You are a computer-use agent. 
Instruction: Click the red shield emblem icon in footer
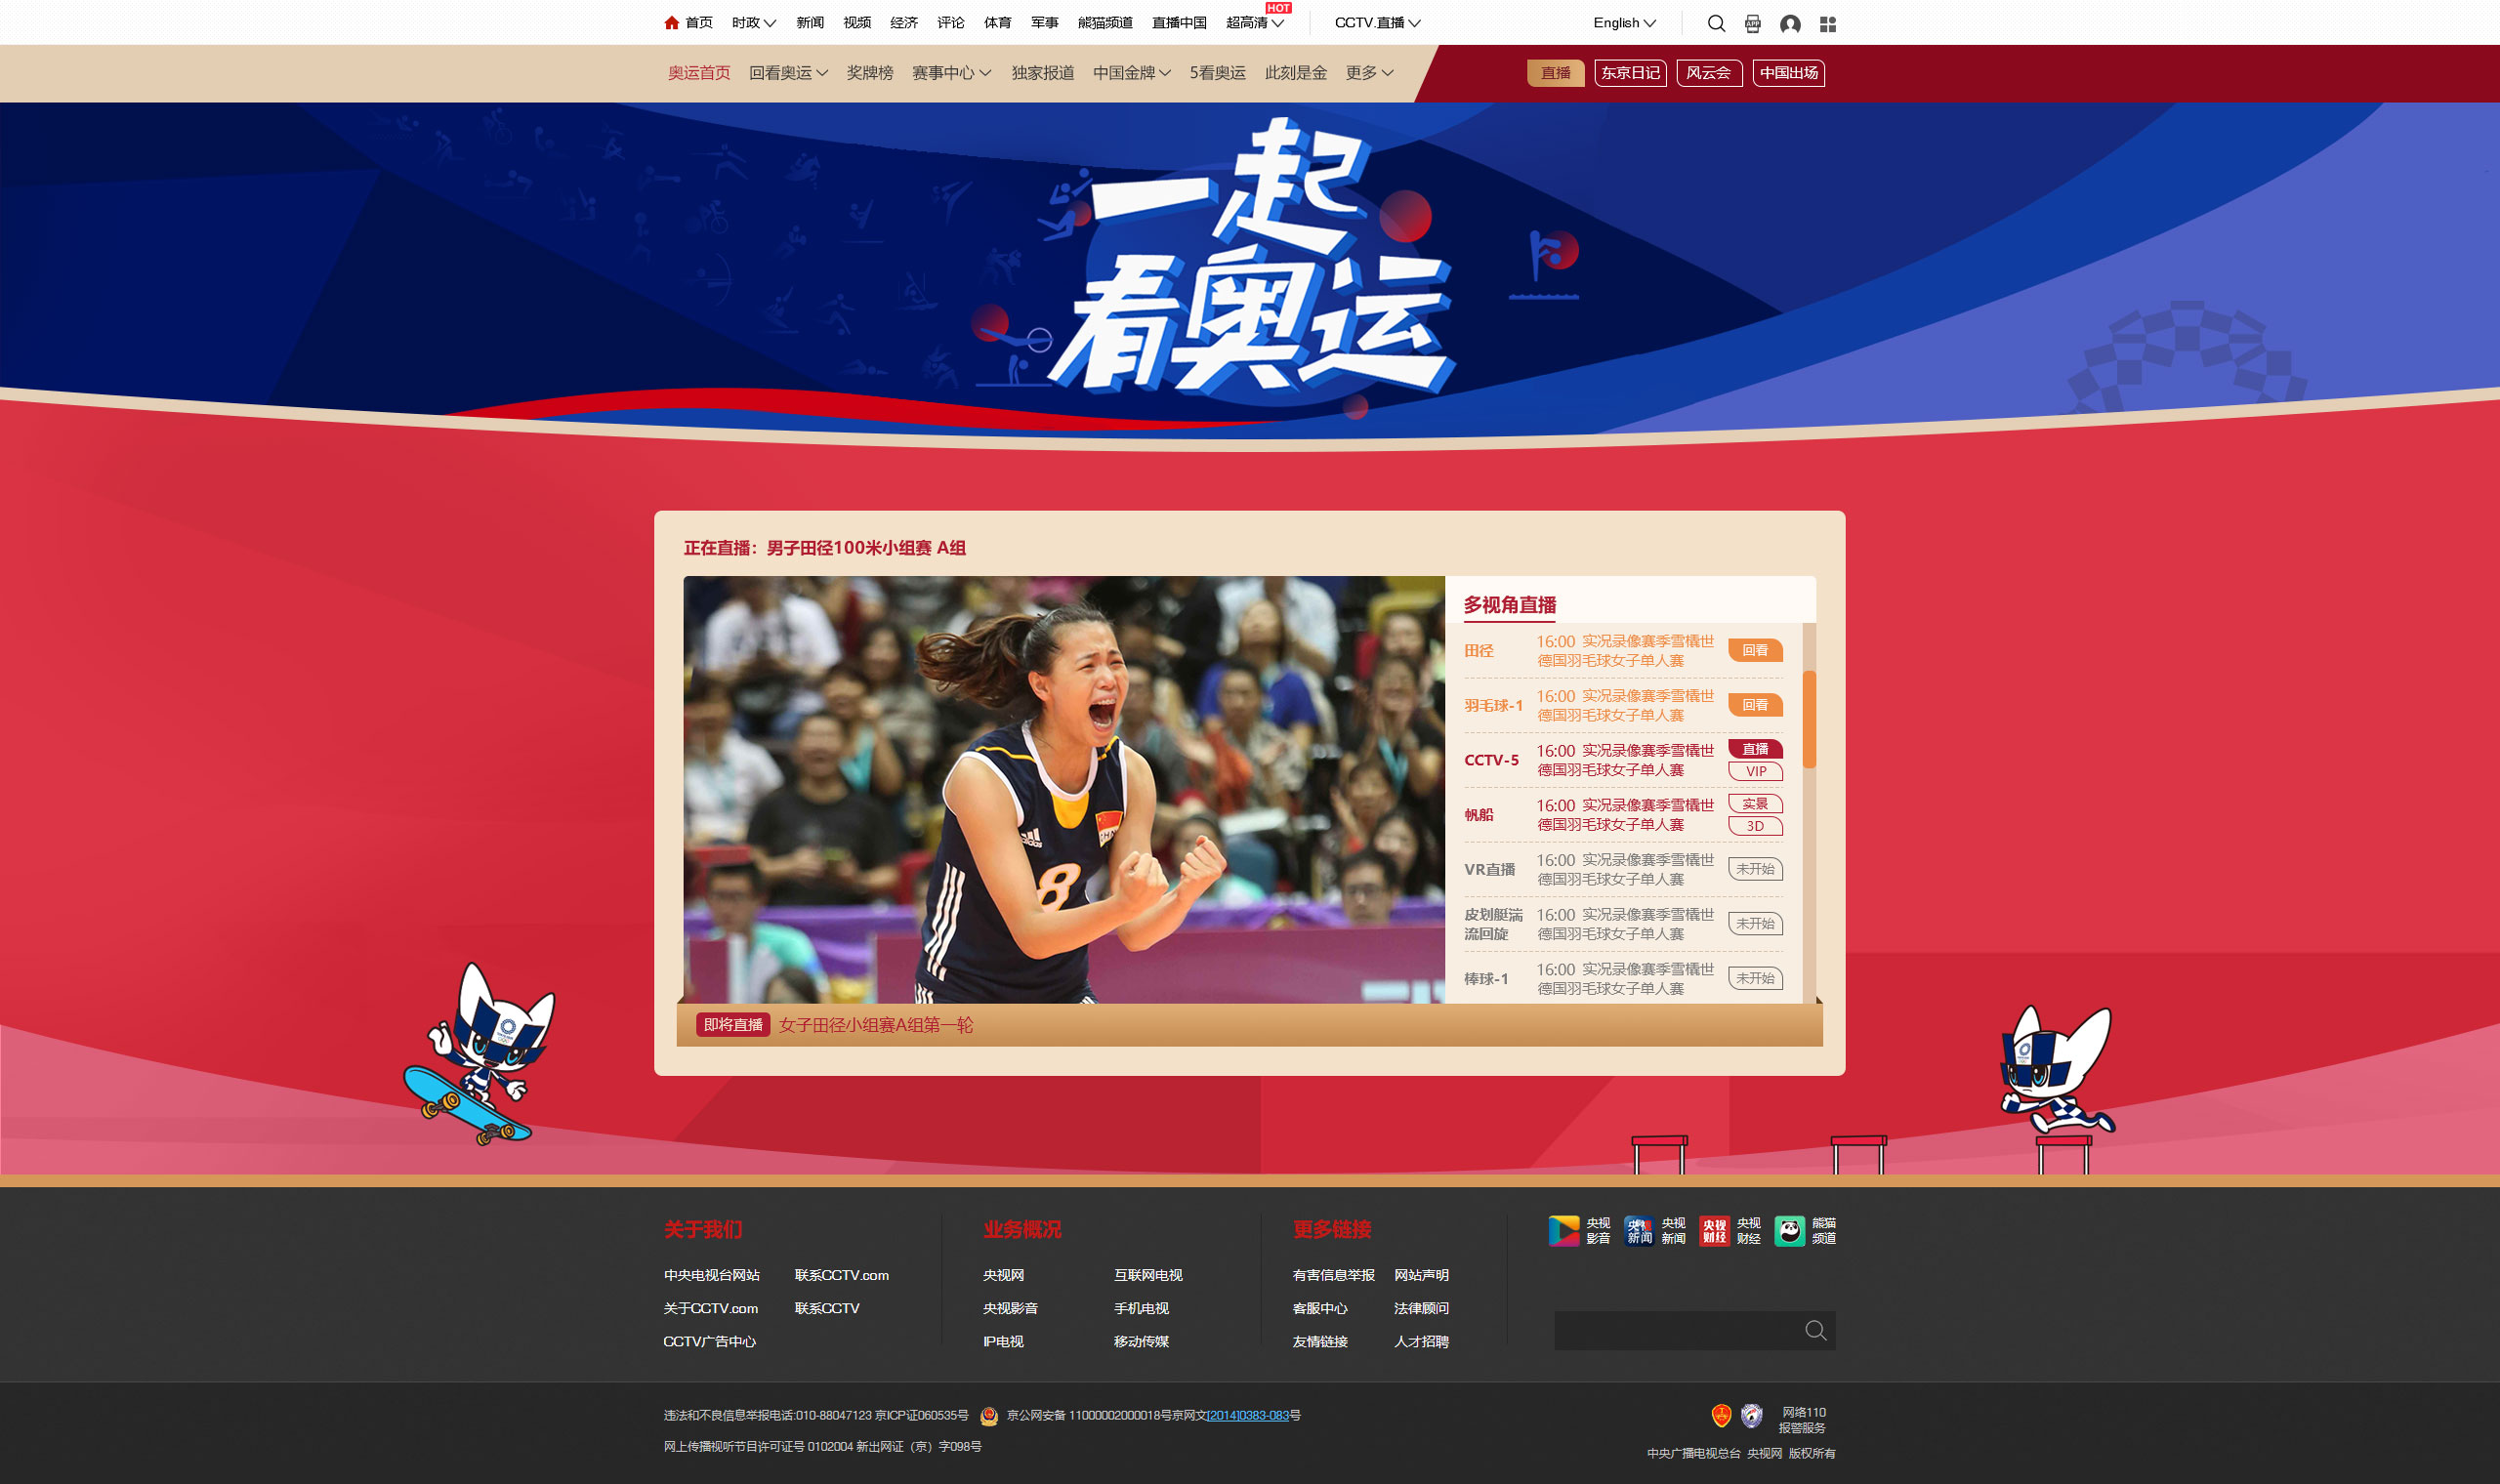1720,1415
